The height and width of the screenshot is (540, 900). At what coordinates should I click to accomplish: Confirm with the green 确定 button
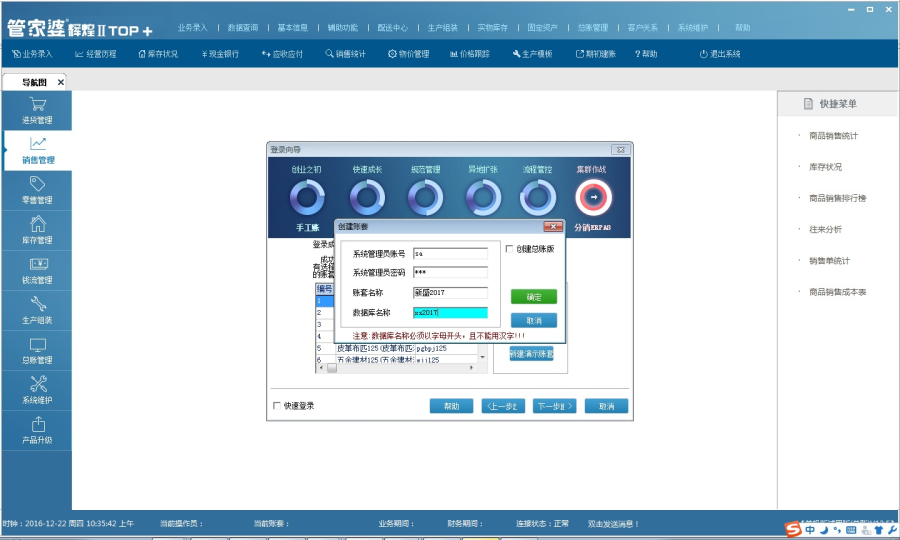[533, 297]
